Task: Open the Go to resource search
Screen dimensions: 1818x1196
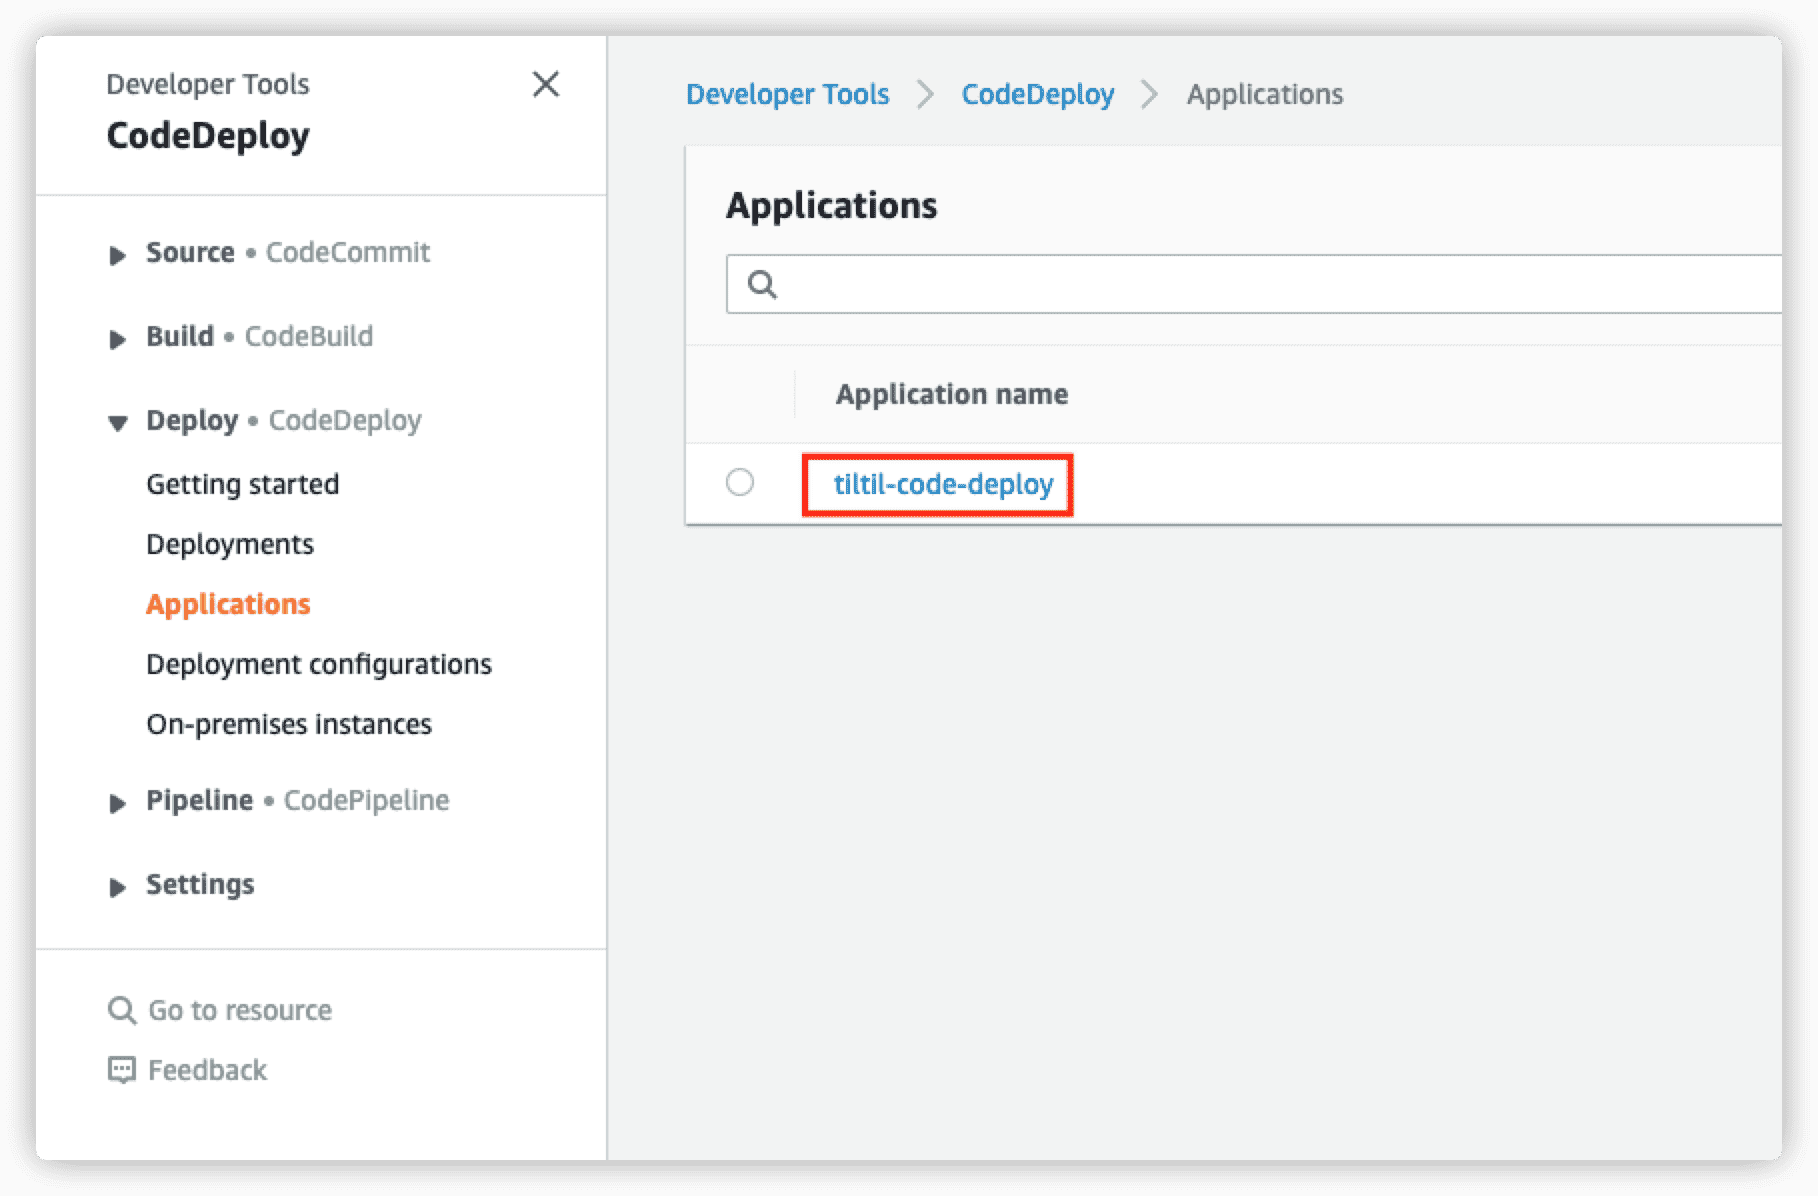Action: tap(240, 1010)
